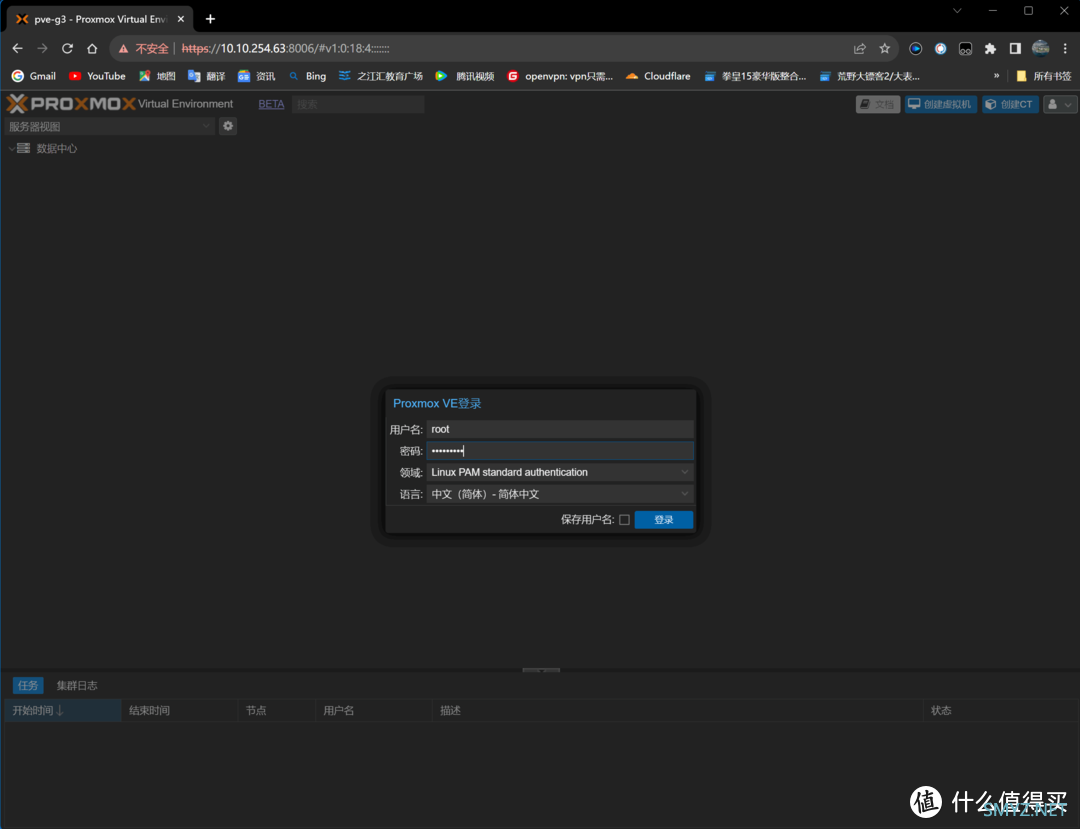
Task: Open the openvpn bookmark
Action: click(560, 76)
